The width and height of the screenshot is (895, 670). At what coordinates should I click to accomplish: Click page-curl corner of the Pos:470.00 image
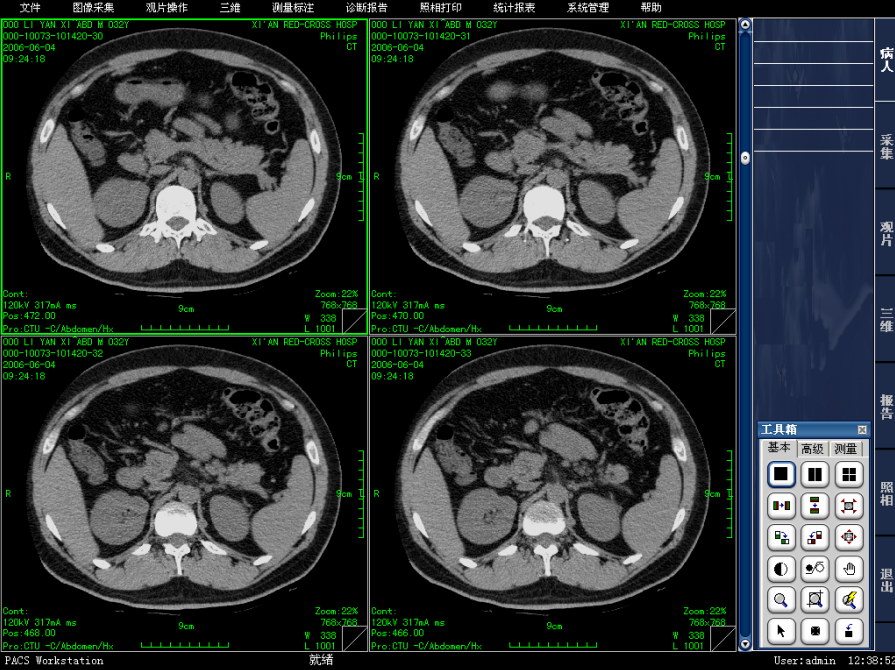723,322
